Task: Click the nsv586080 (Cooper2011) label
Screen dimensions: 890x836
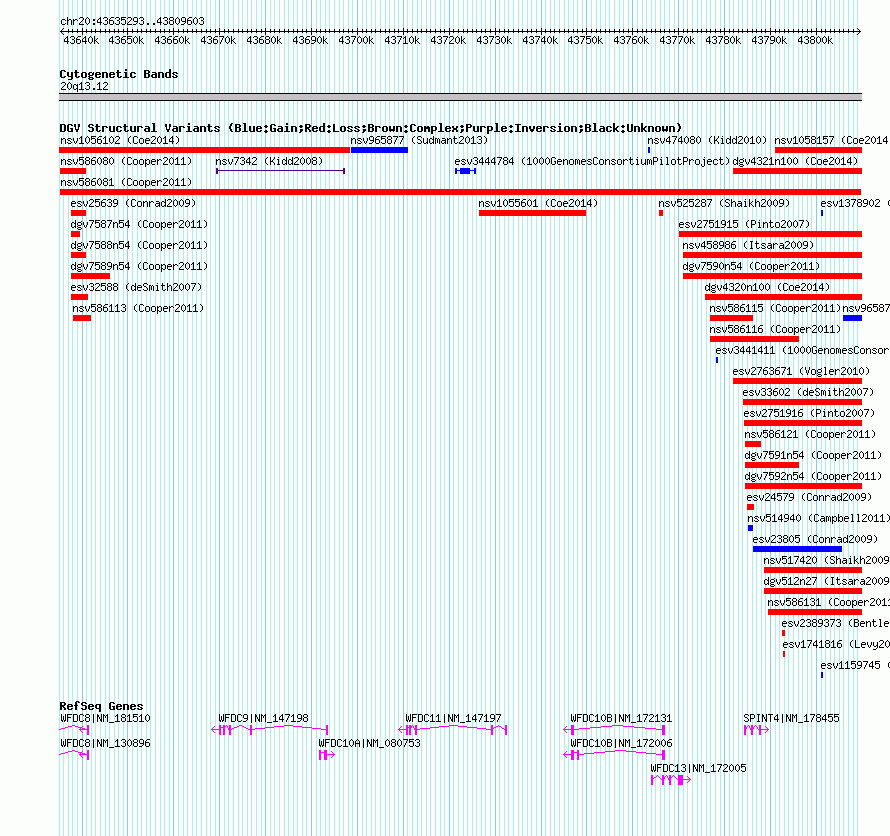Action: tap(126, 161)
